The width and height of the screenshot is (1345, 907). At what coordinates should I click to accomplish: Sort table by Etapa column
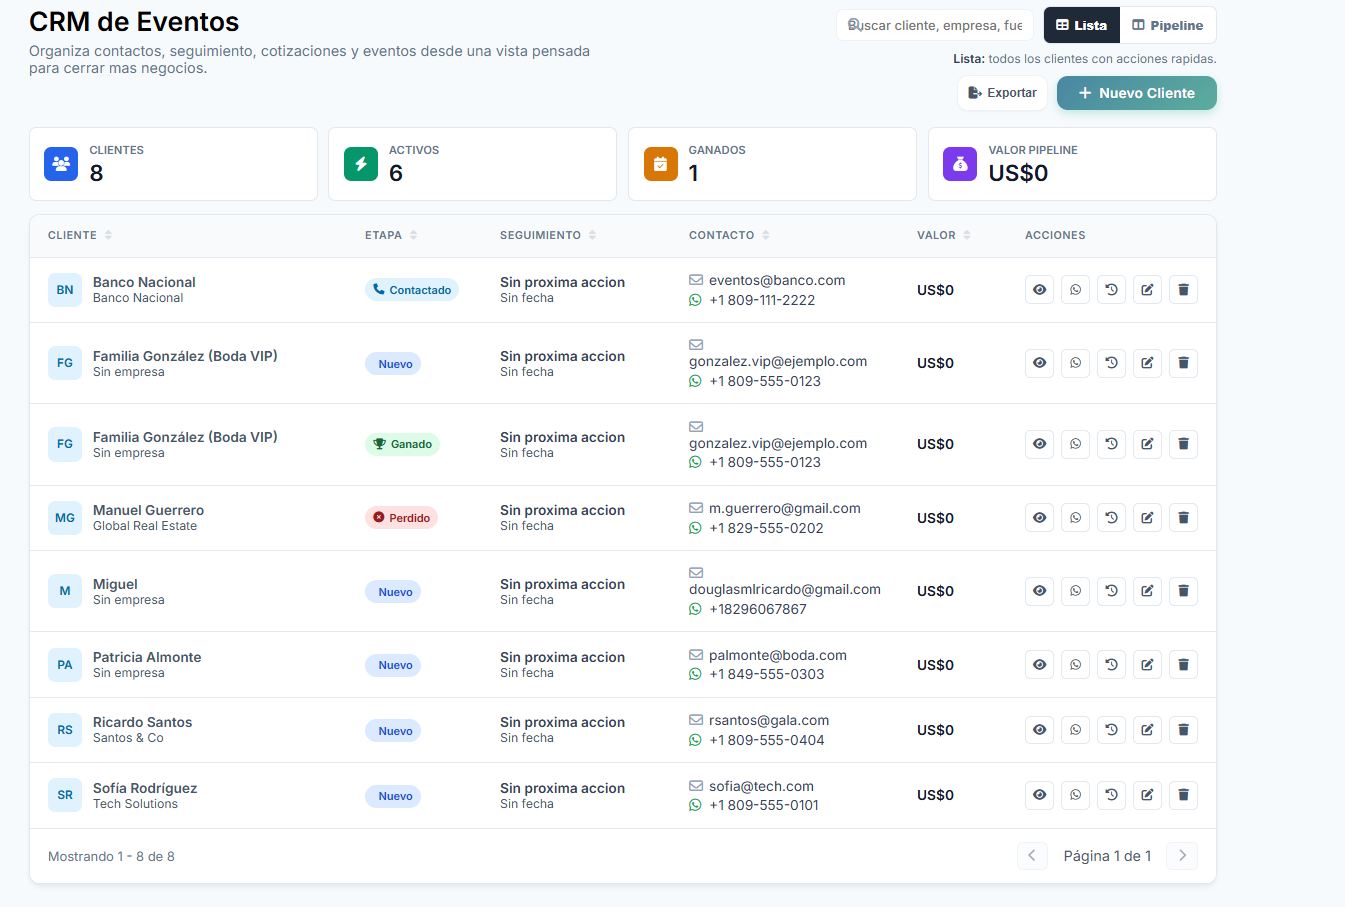click(391, 235)
